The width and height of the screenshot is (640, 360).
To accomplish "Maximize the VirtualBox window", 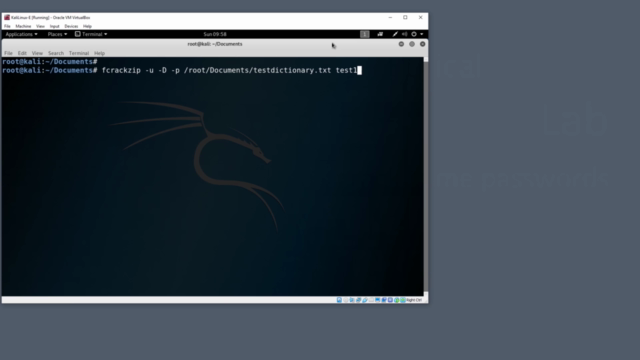I will (x=405, y=18).
